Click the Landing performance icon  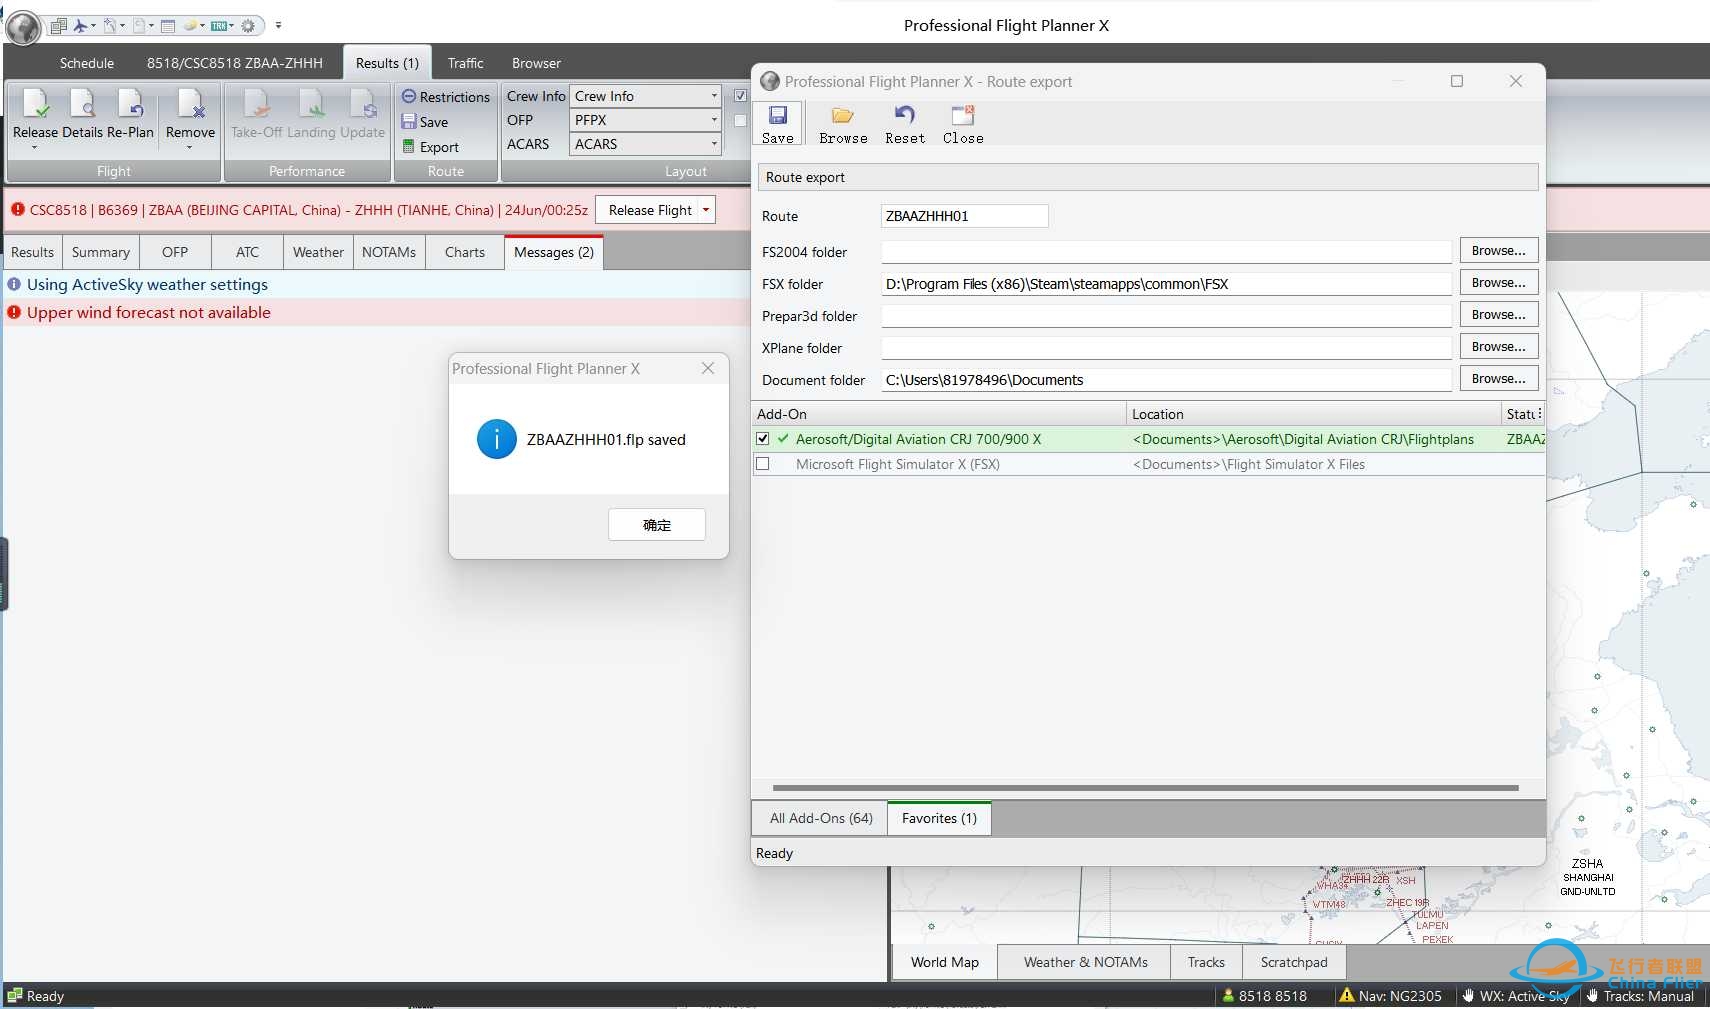pos(311,103)
